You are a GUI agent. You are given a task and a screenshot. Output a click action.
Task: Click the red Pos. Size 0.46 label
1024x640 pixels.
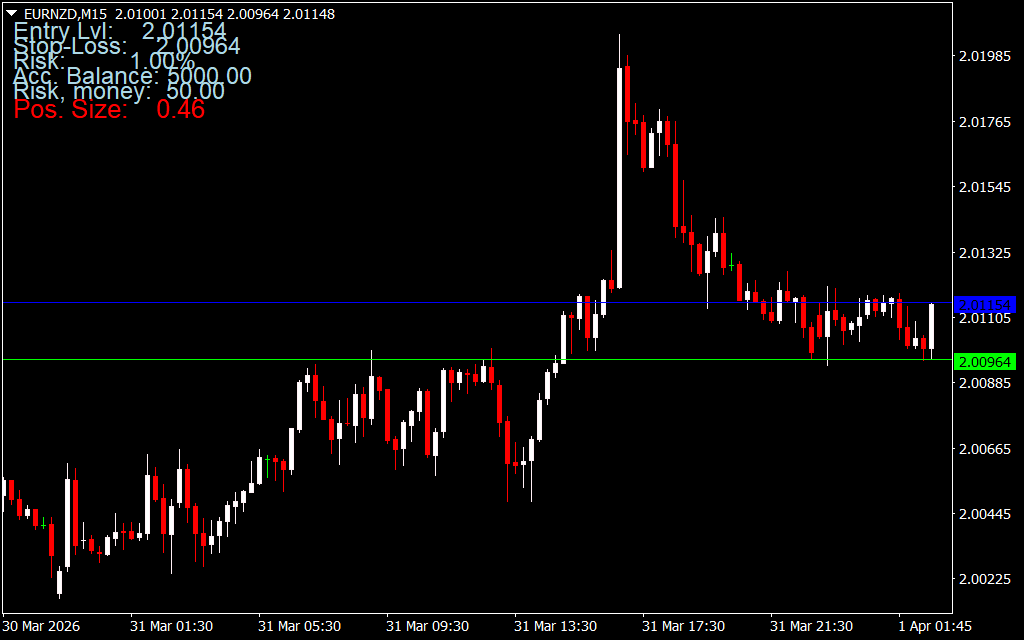point(109,110)
